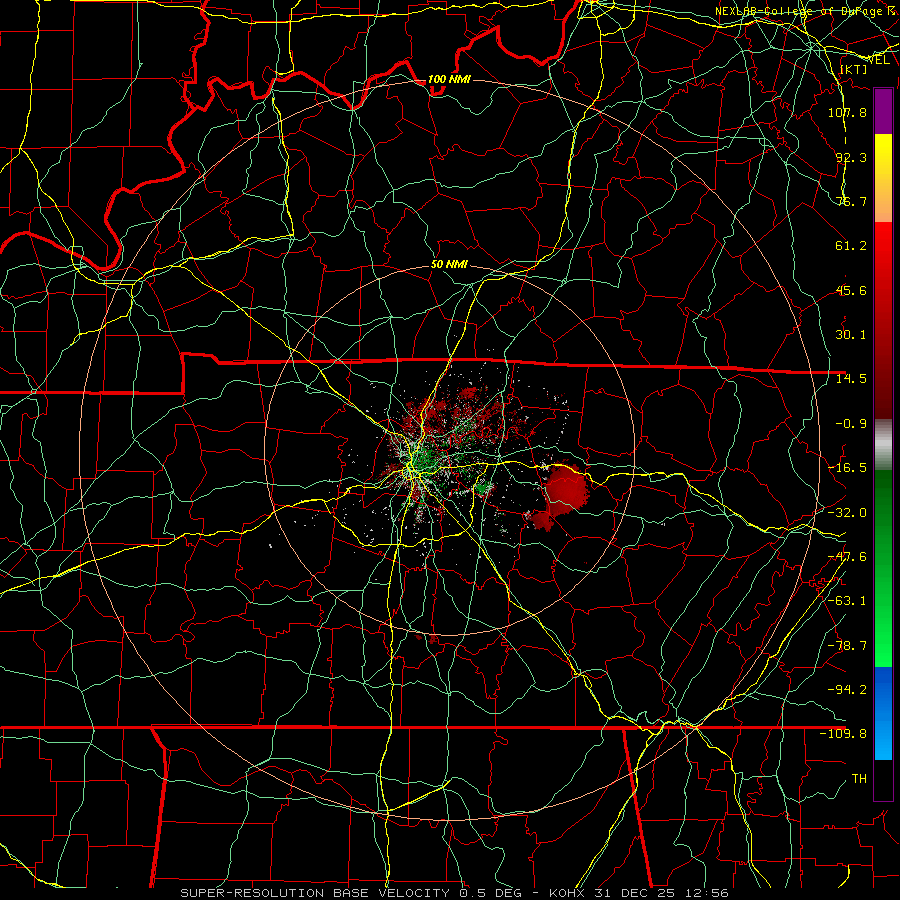Click the smaller red echo below the large blob
The image size is (900, 900).
[x=541, y=520]
